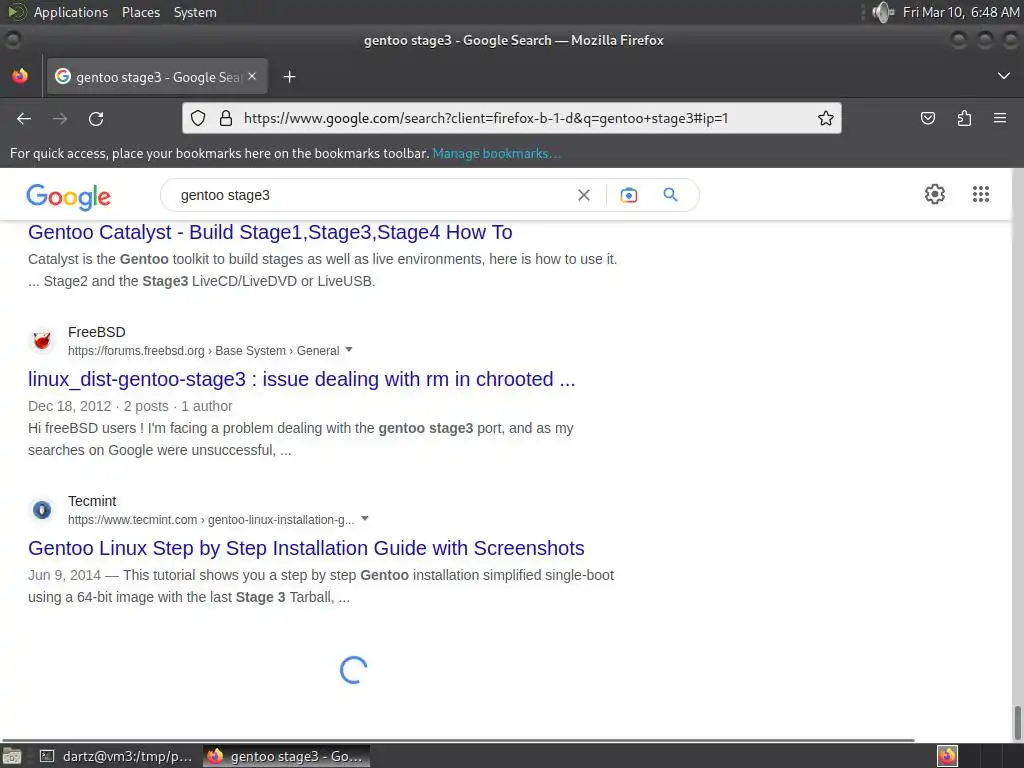Open tracking protection shield info
The height and width of the screenshot is (768, 1024).
click(x=198, y=118)
